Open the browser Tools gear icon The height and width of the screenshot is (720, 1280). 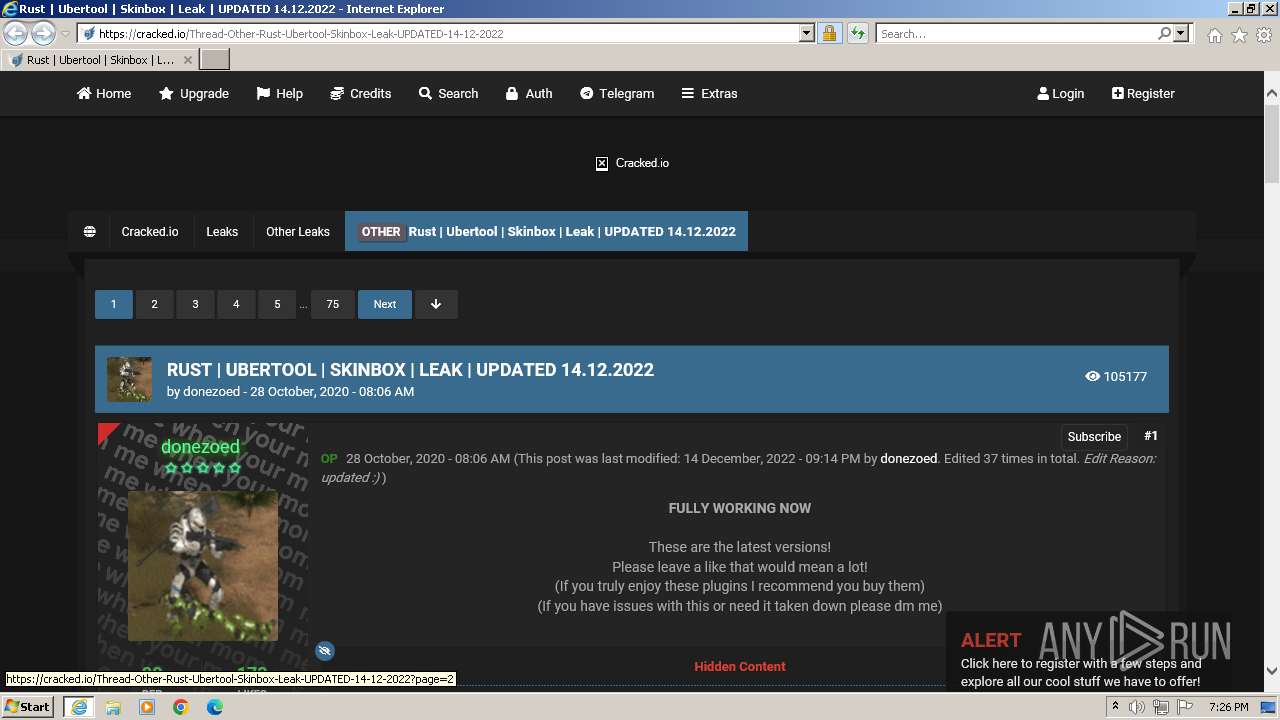pos(1264,34)
